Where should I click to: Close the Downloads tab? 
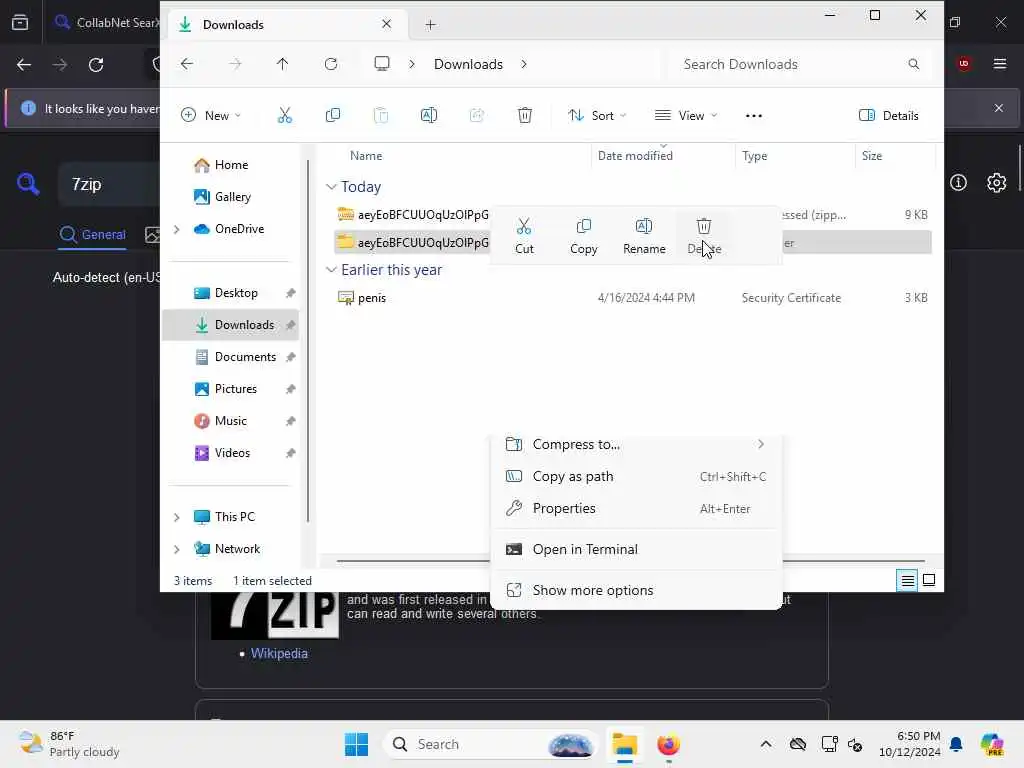[387, 24]
